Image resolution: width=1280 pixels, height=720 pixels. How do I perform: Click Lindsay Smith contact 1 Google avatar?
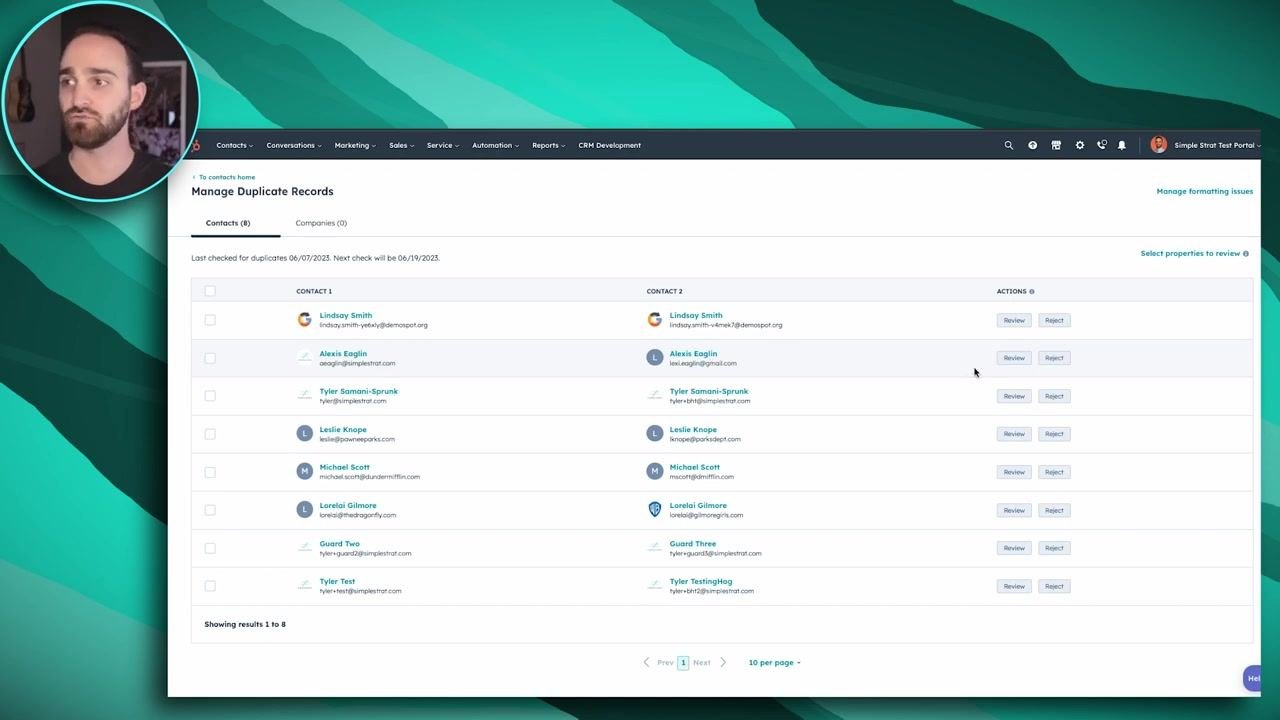(304, 320)
